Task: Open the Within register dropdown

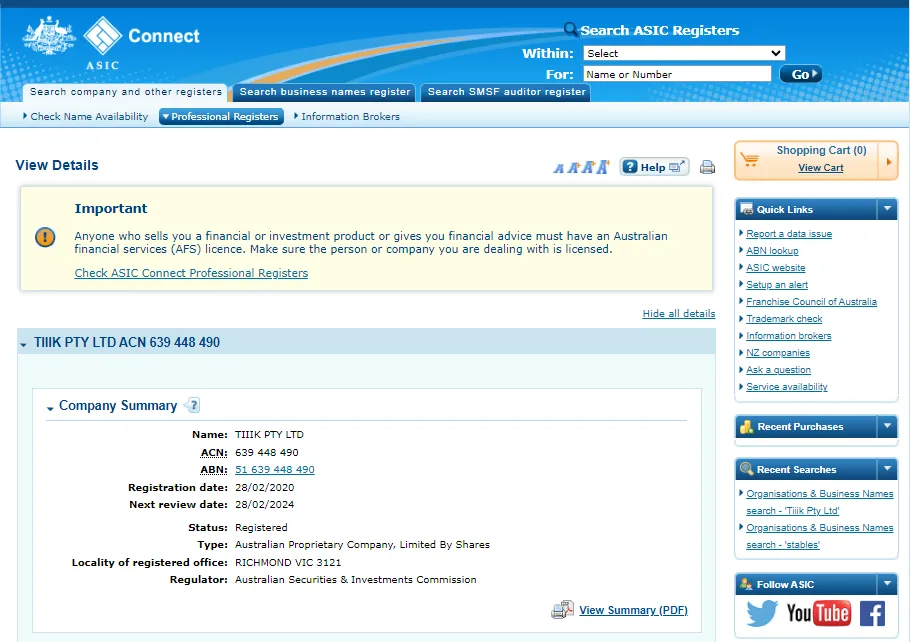Action: click(x=684, y=53)
